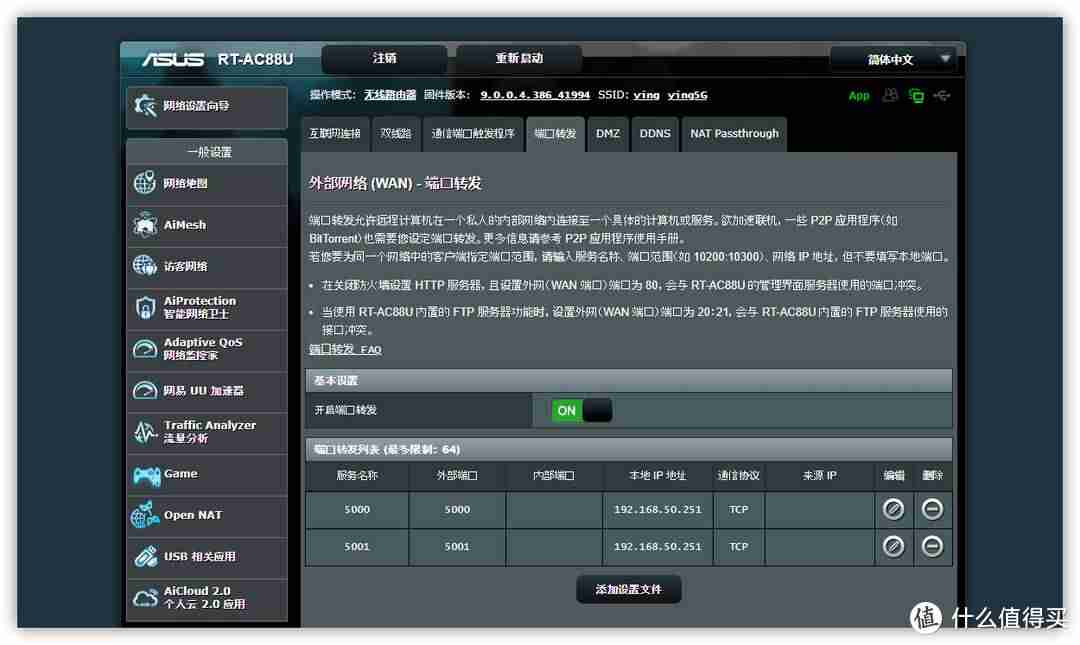
Task: Click the 注销 logout button
Action: coord(384,59)
